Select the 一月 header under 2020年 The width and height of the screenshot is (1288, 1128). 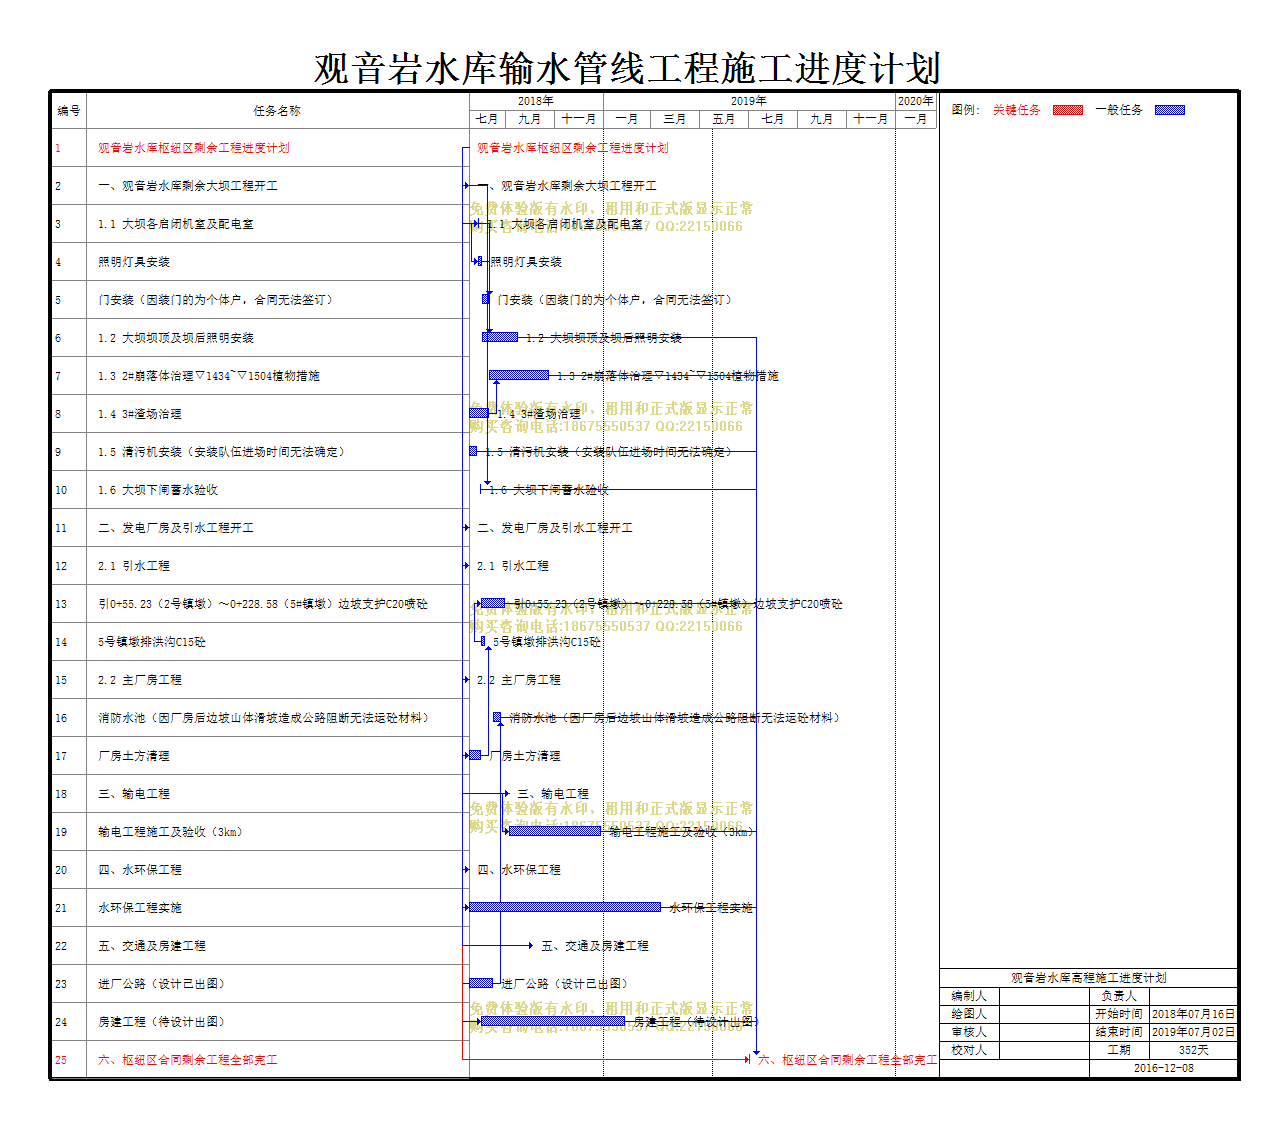click(x=915, y=119)
